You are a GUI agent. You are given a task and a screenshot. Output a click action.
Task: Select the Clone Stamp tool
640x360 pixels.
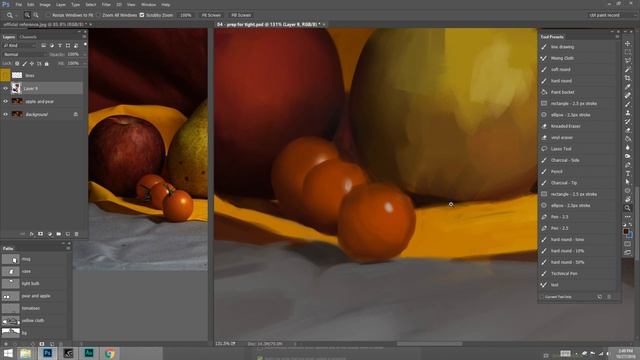(628, 113)
